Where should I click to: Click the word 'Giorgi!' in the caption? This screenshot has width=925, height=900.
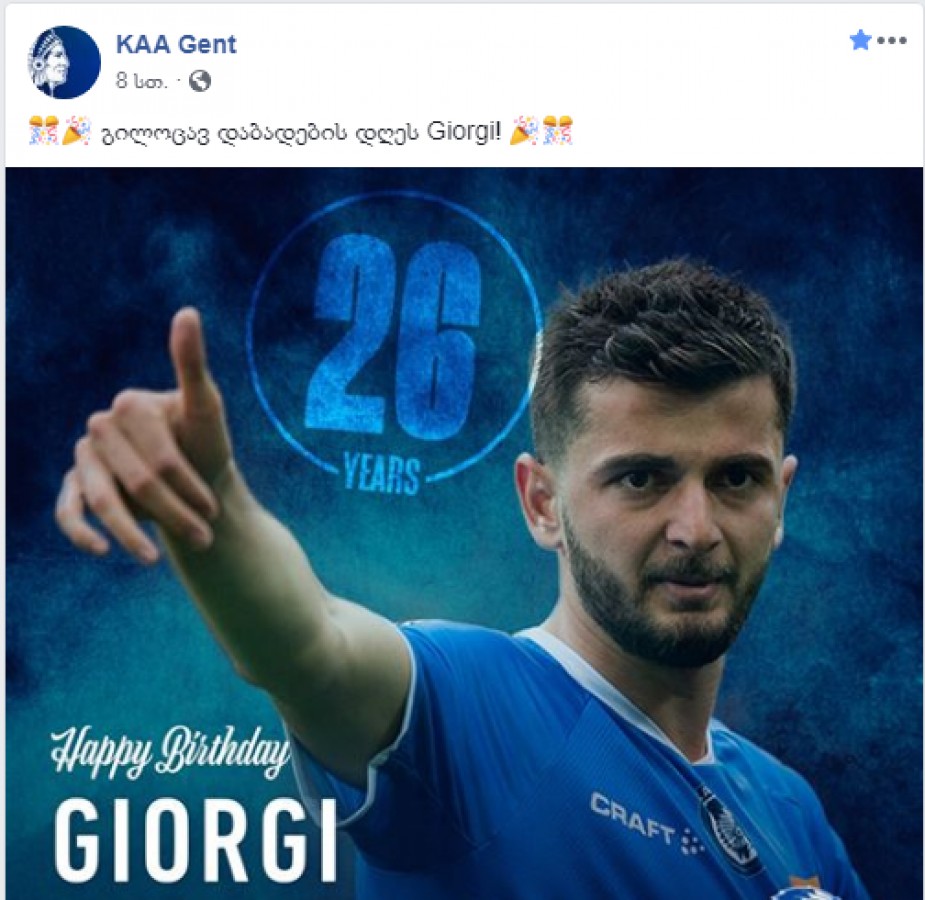click(464, 132)
